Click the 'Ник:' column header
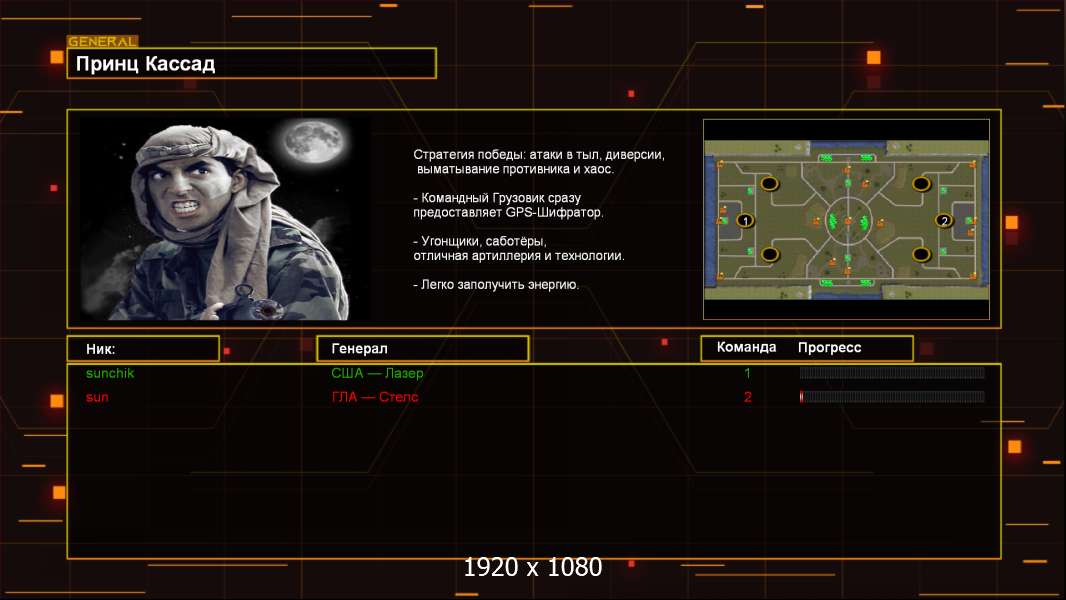Viewport: 1066px width, 600px height. click(143, 349)
